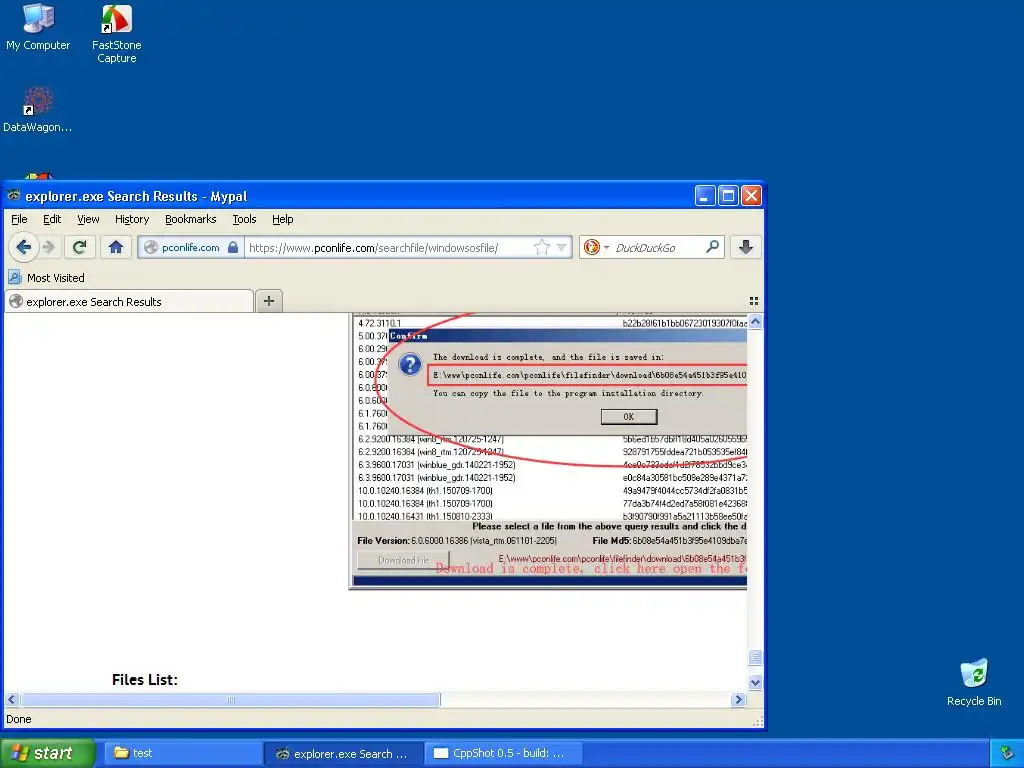Show the tab groups grid icon
1024x768 pixels.
coord(754,301)
